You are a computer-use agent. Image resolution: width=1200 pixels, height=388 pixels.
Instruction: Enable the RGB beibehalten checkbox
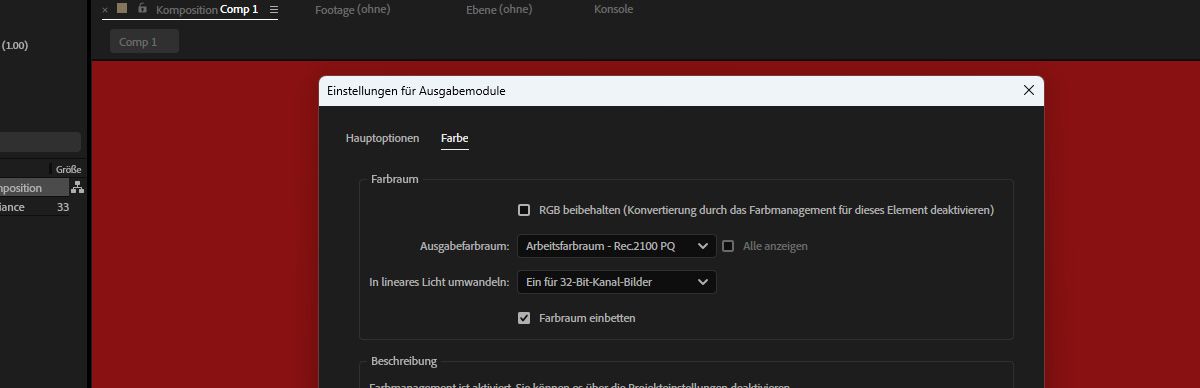(x=524, y=210)
